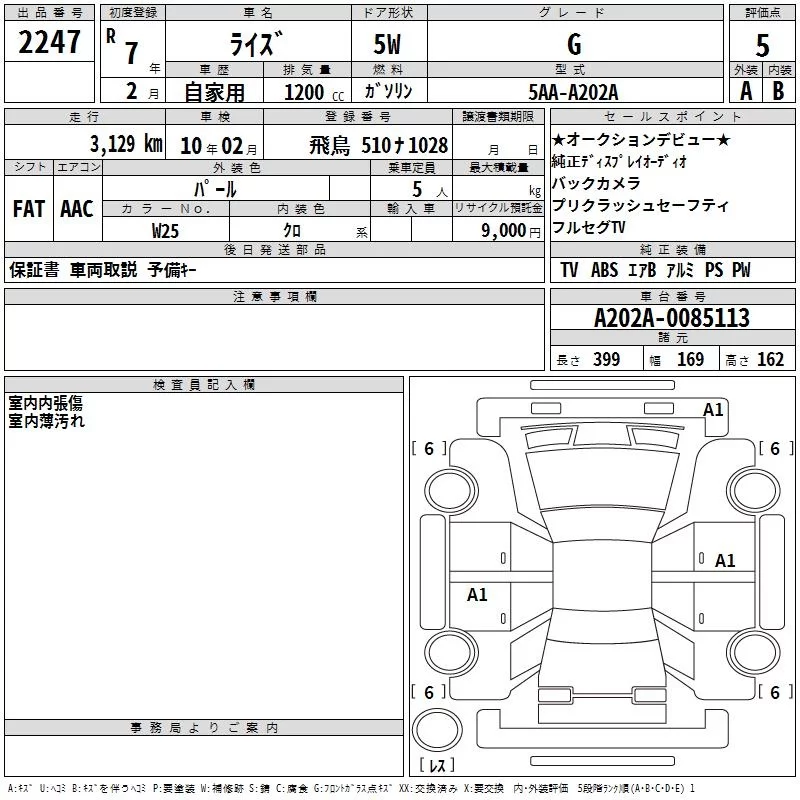Select the interior color クロ
The height and width of the screenshot is (800, 800).
point(292,230)
